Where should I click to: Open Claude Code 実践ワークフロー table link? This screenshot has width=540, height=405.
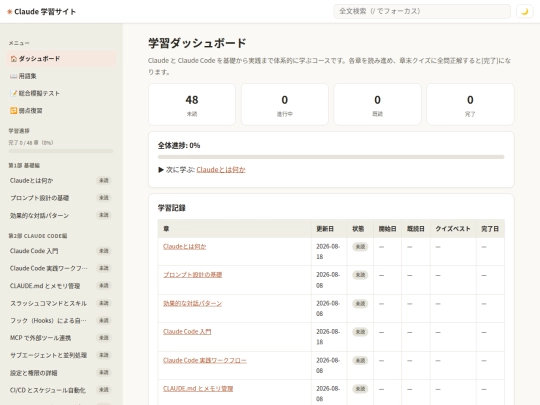click(205, 360)
